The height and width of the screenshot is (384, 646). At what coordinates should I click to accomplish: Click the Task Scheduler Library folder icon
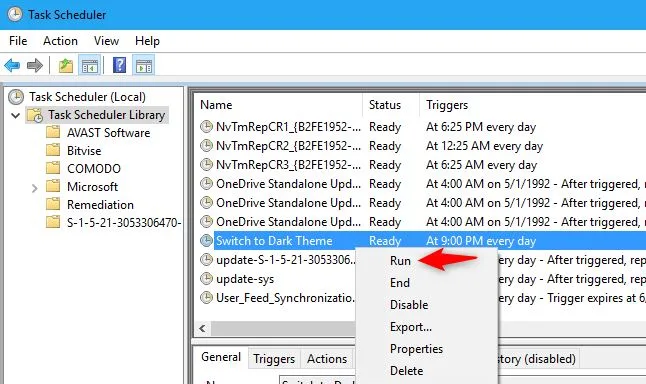tap(35, 115)
